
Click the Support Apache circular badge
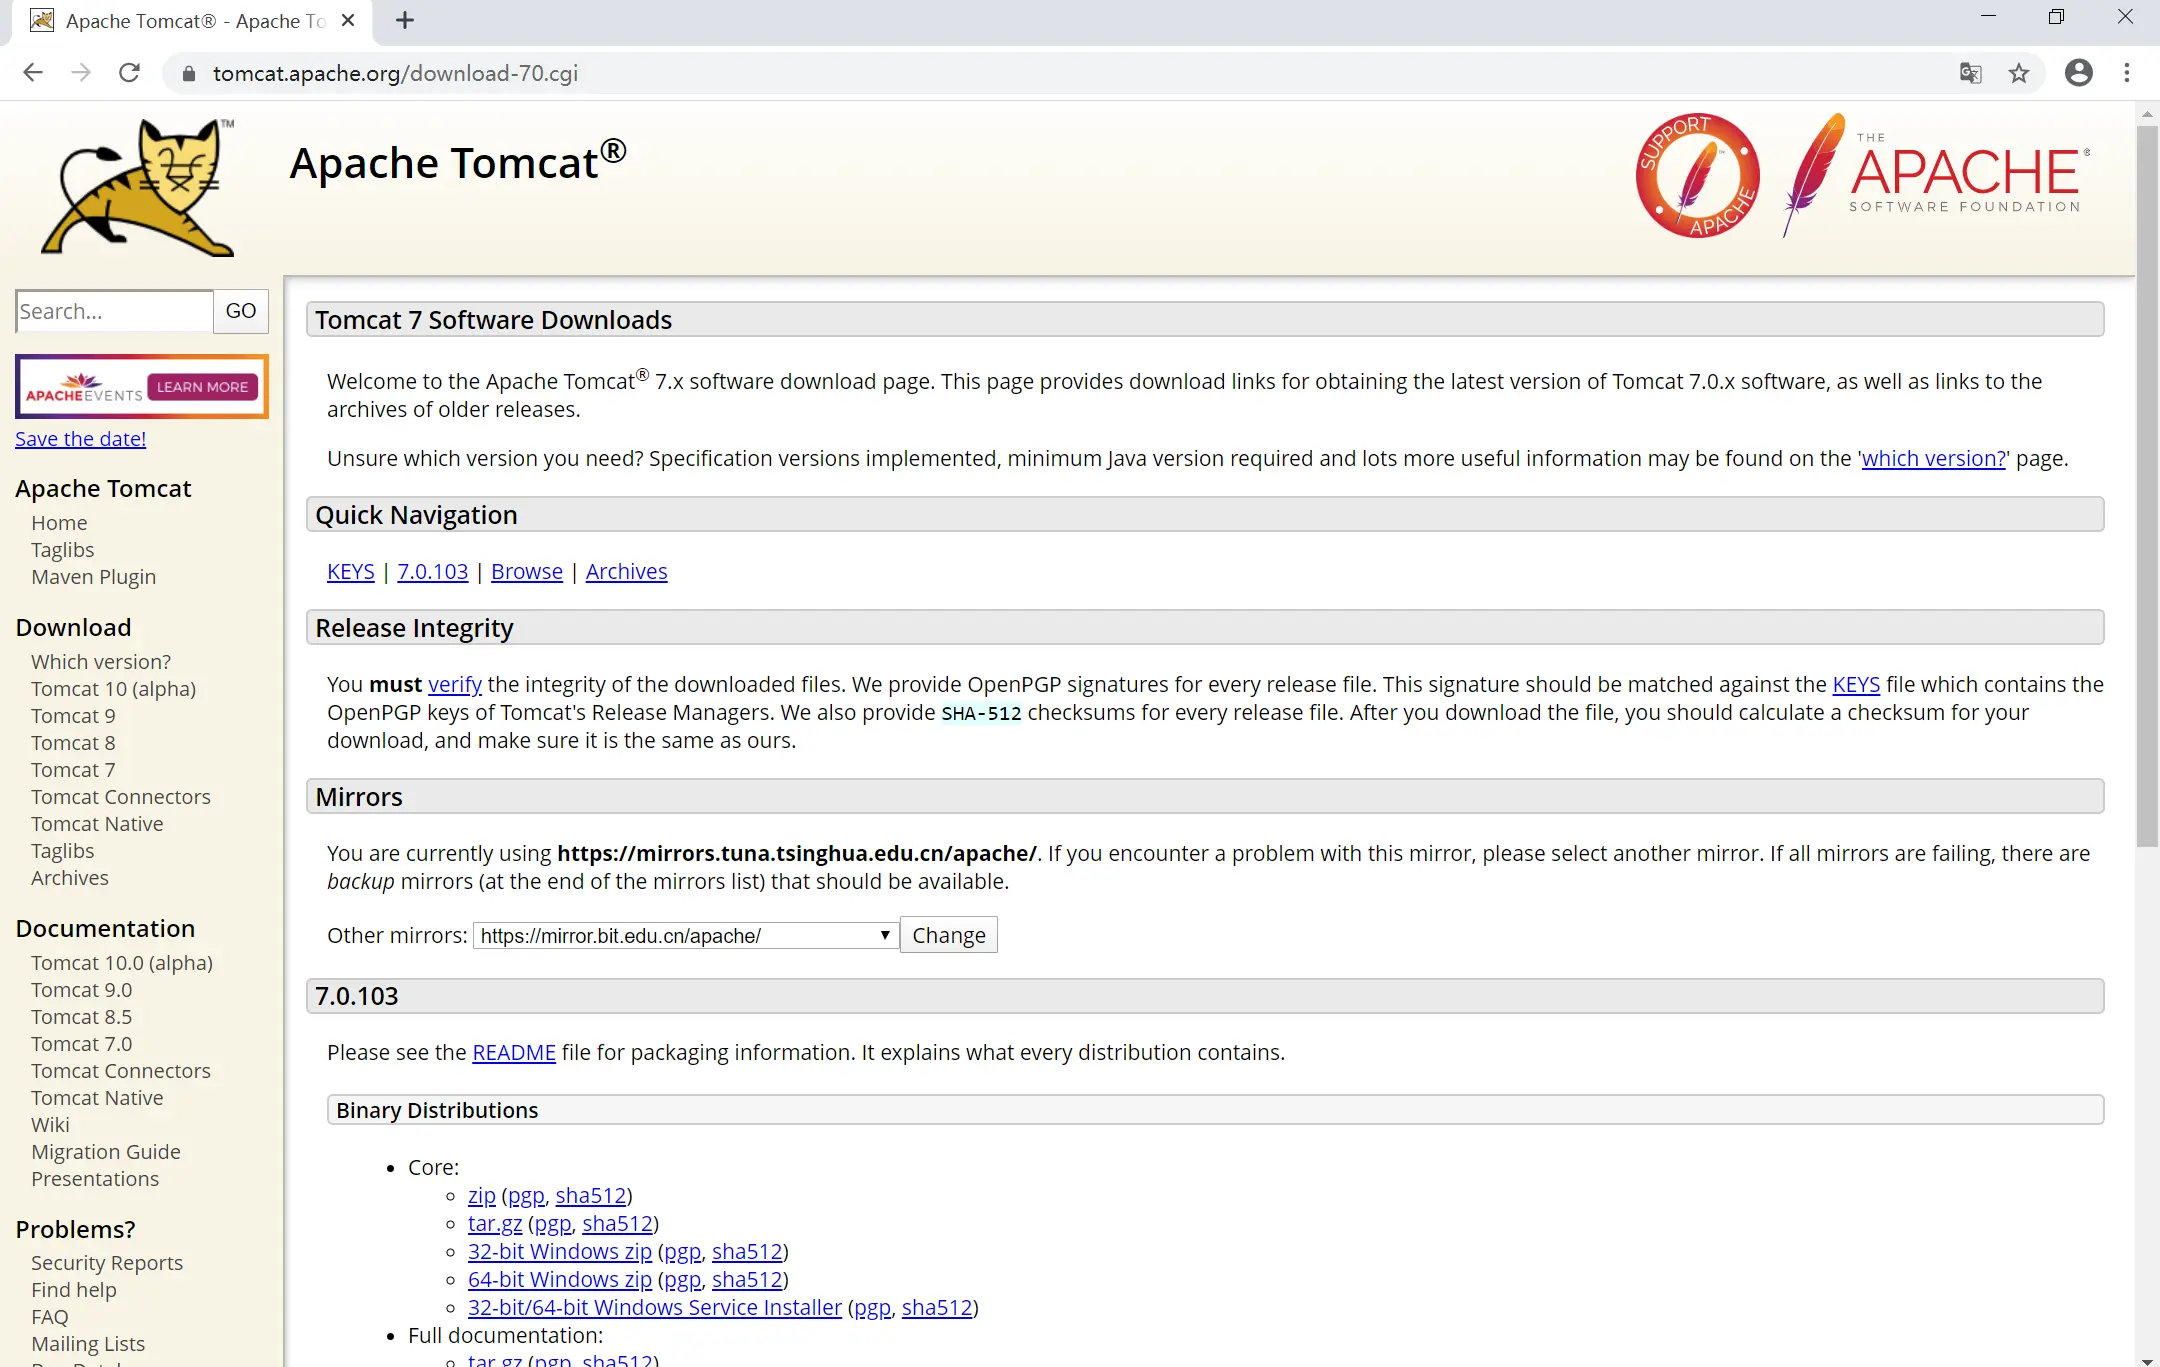[1697, 176]
